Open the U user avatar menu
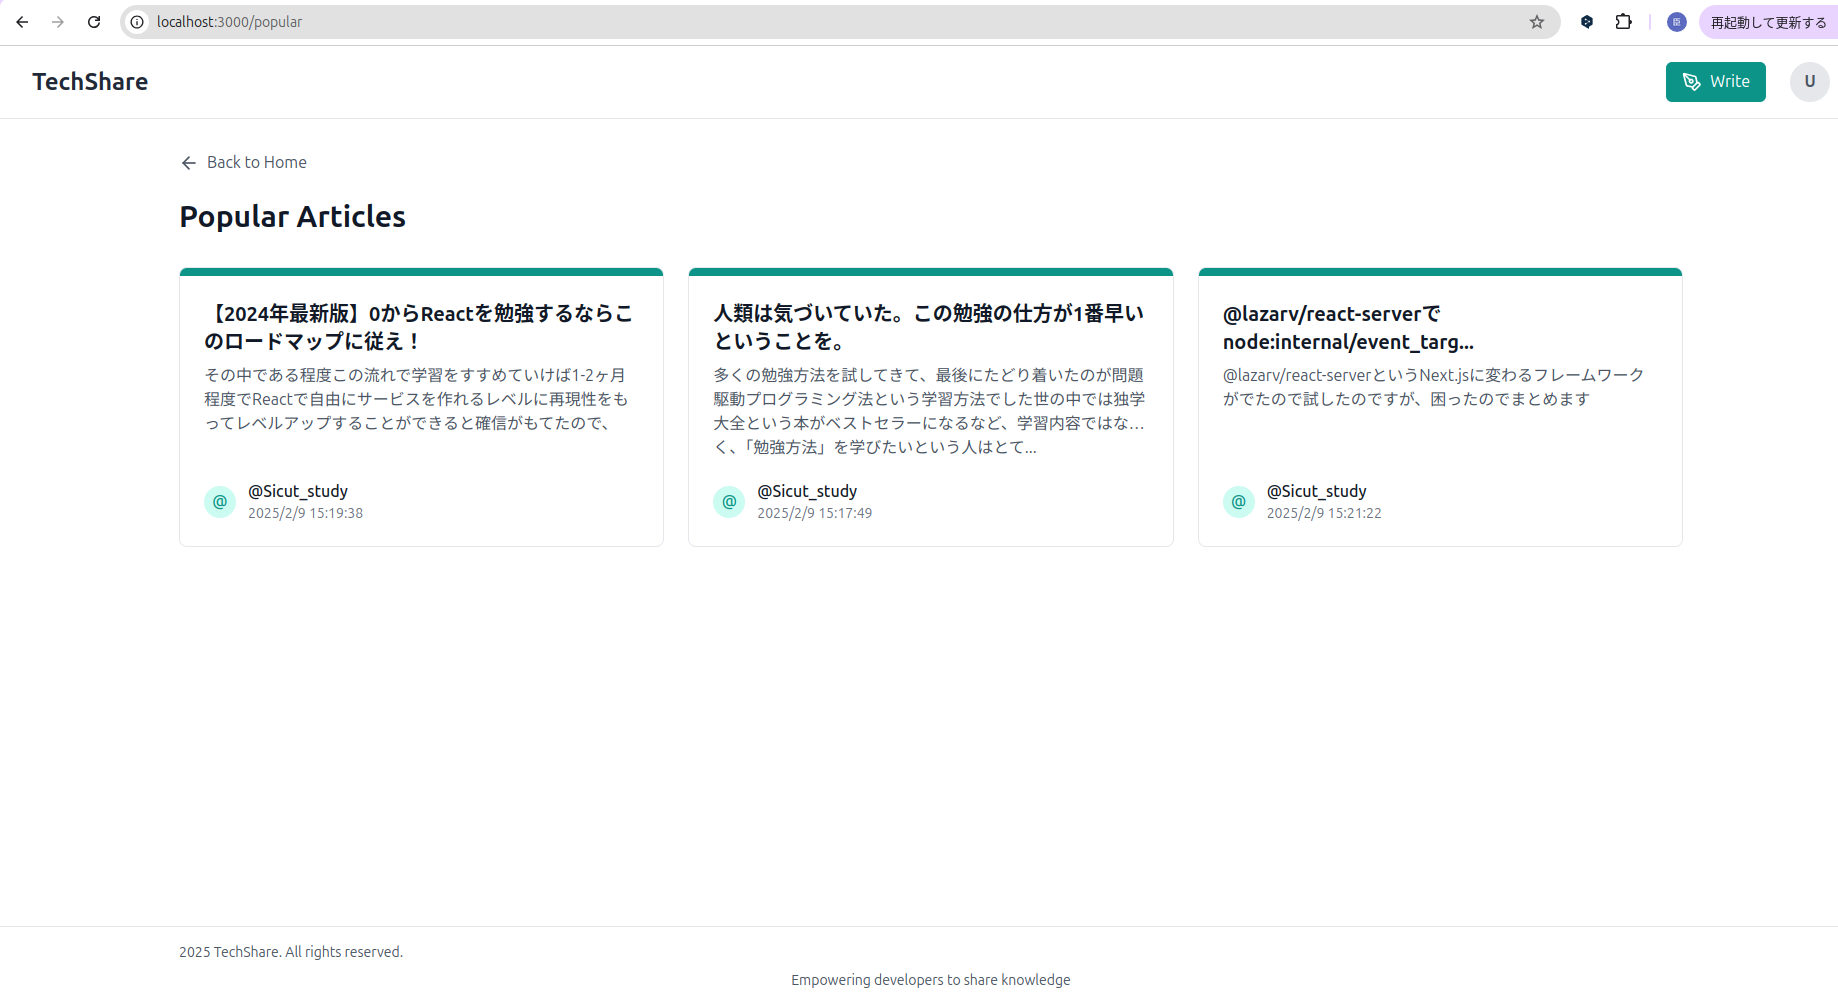The image size is (1838, 996). click(1810, 82)
